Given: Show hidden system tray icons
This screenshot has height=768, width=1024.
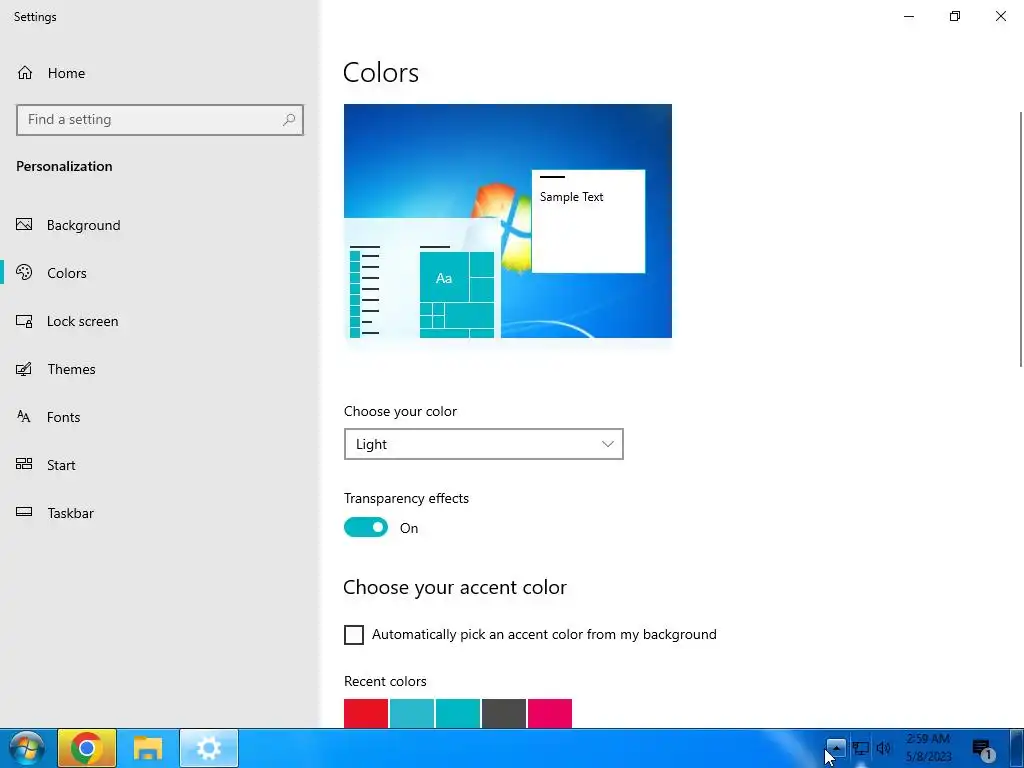Looking at the screenshot, I should coord(836,748).
